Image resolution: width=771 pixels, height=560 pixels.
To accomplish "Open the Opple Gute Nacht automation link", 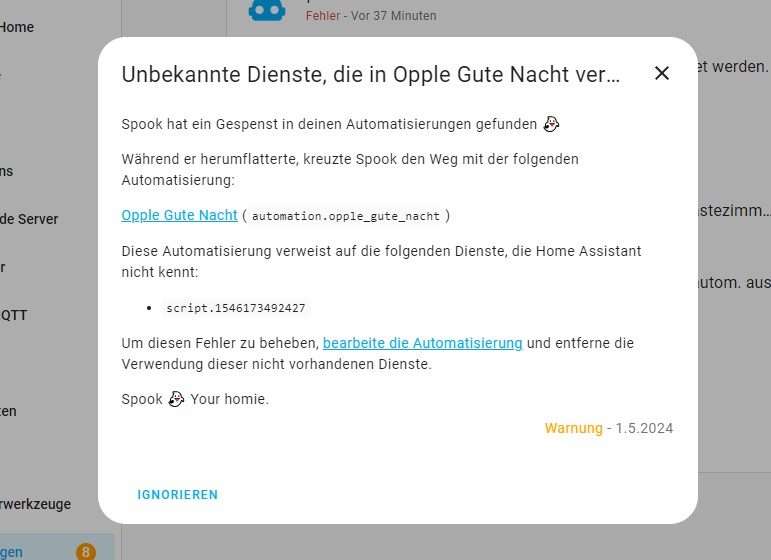I will pos(179,215).
